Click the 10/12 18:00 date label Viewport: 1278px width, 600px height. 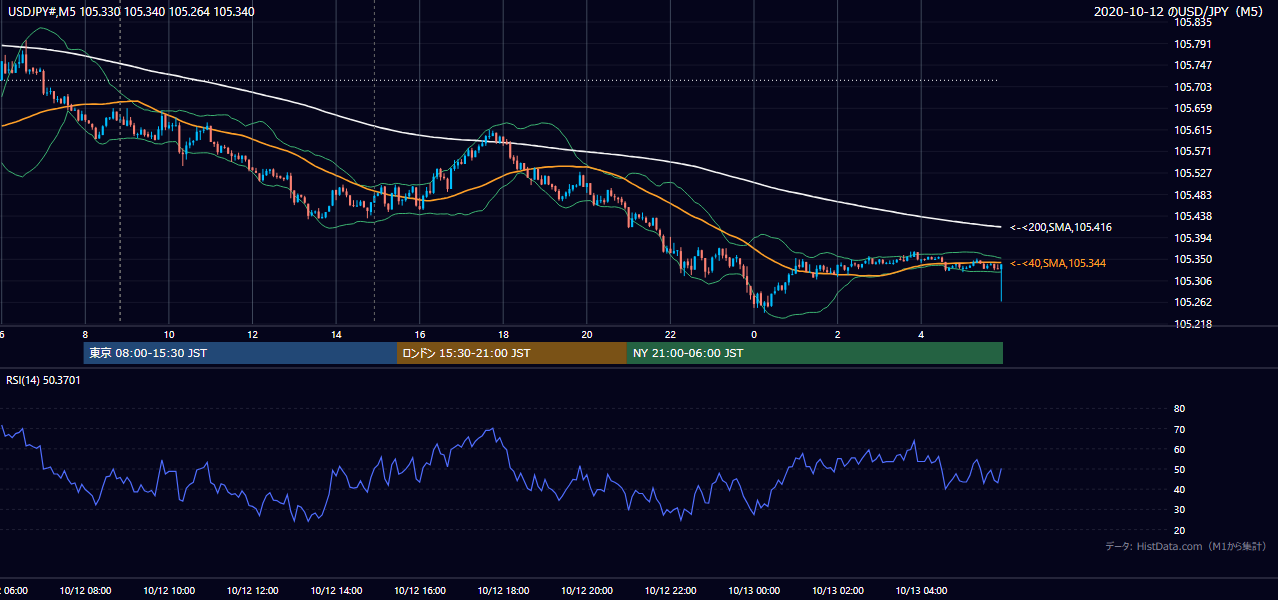tap(504, 590)
